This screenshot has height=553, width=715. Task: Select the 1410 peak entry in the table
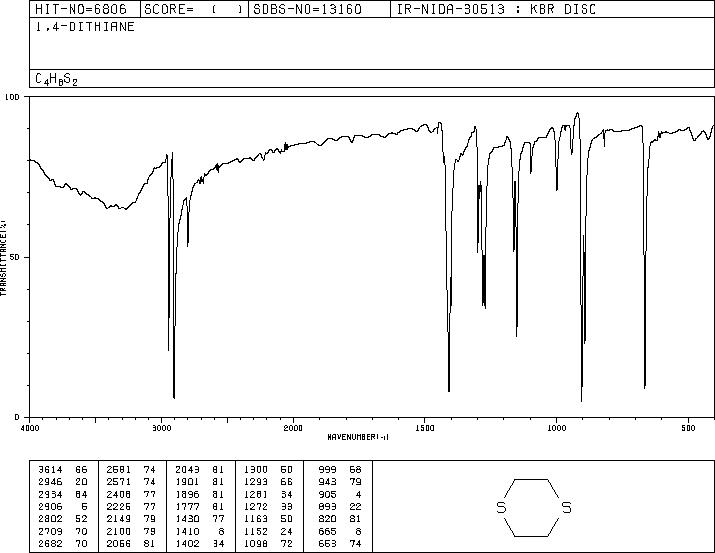(x=268, y=532)
